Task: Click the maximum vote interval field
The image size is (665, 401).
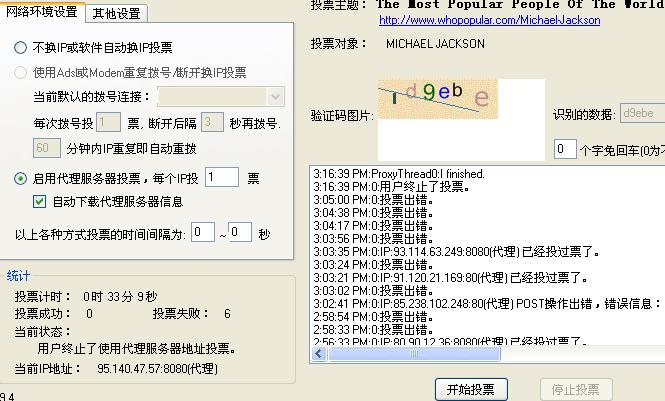Action: [x=239, y=232]
